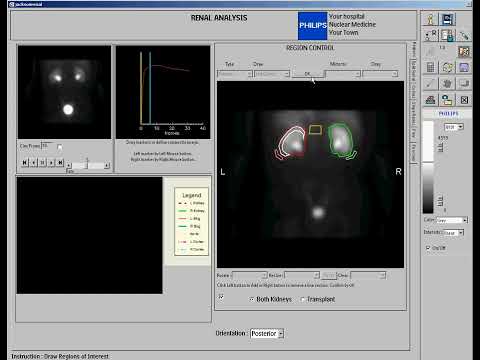Click the blue marker line in the time curve
The width and height of the screenshot is (480, 360).
pyautogui.click(x=150, y=88)
